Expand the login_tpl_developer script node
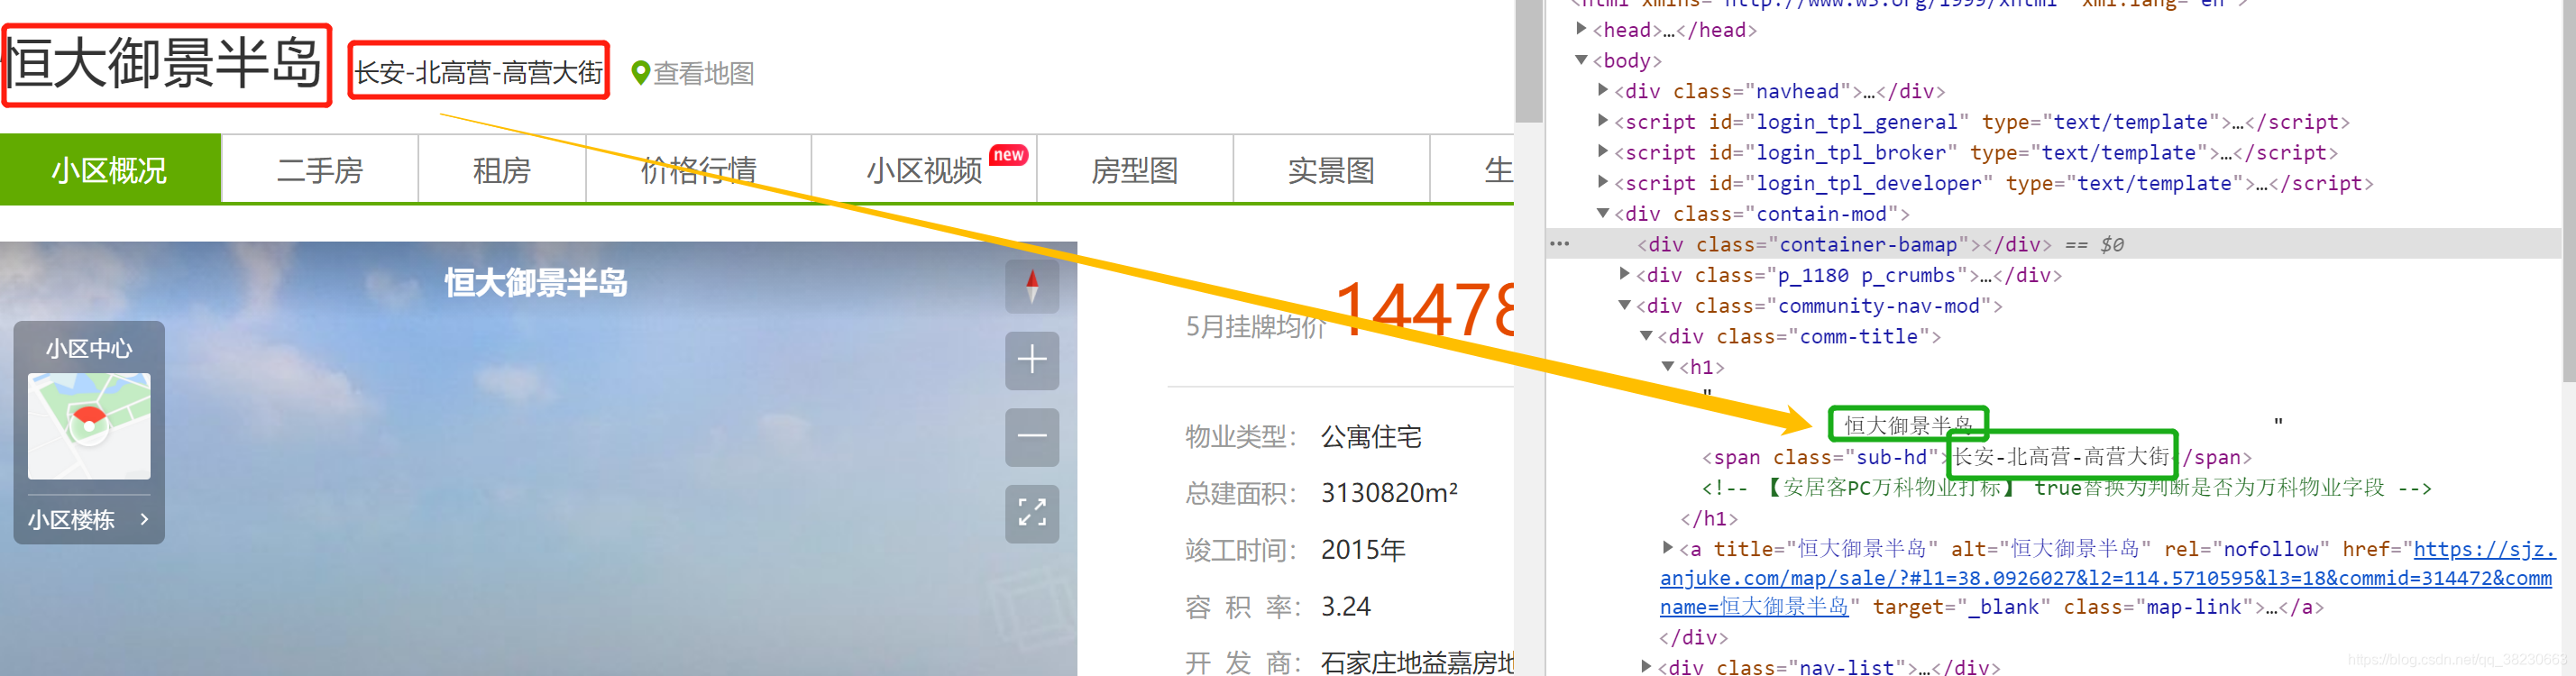Image resolution: width=2576 pixels, height=676 pixels. point(1603,182)
